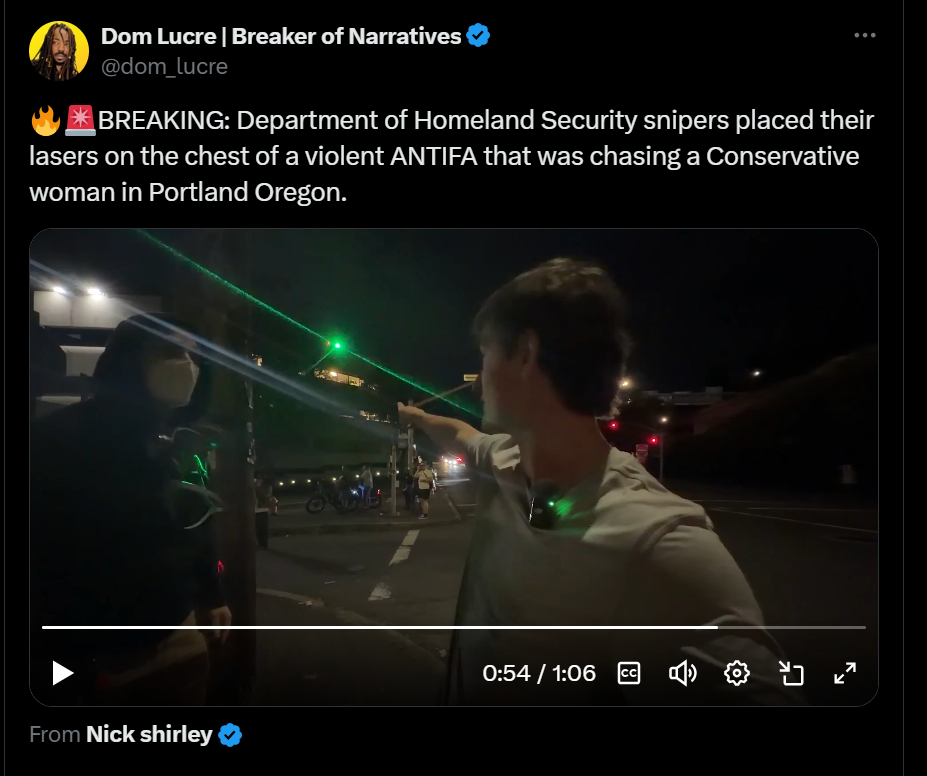Open video settings gear
This screenshot has width=927, height=776.
(x=737, y=673)
